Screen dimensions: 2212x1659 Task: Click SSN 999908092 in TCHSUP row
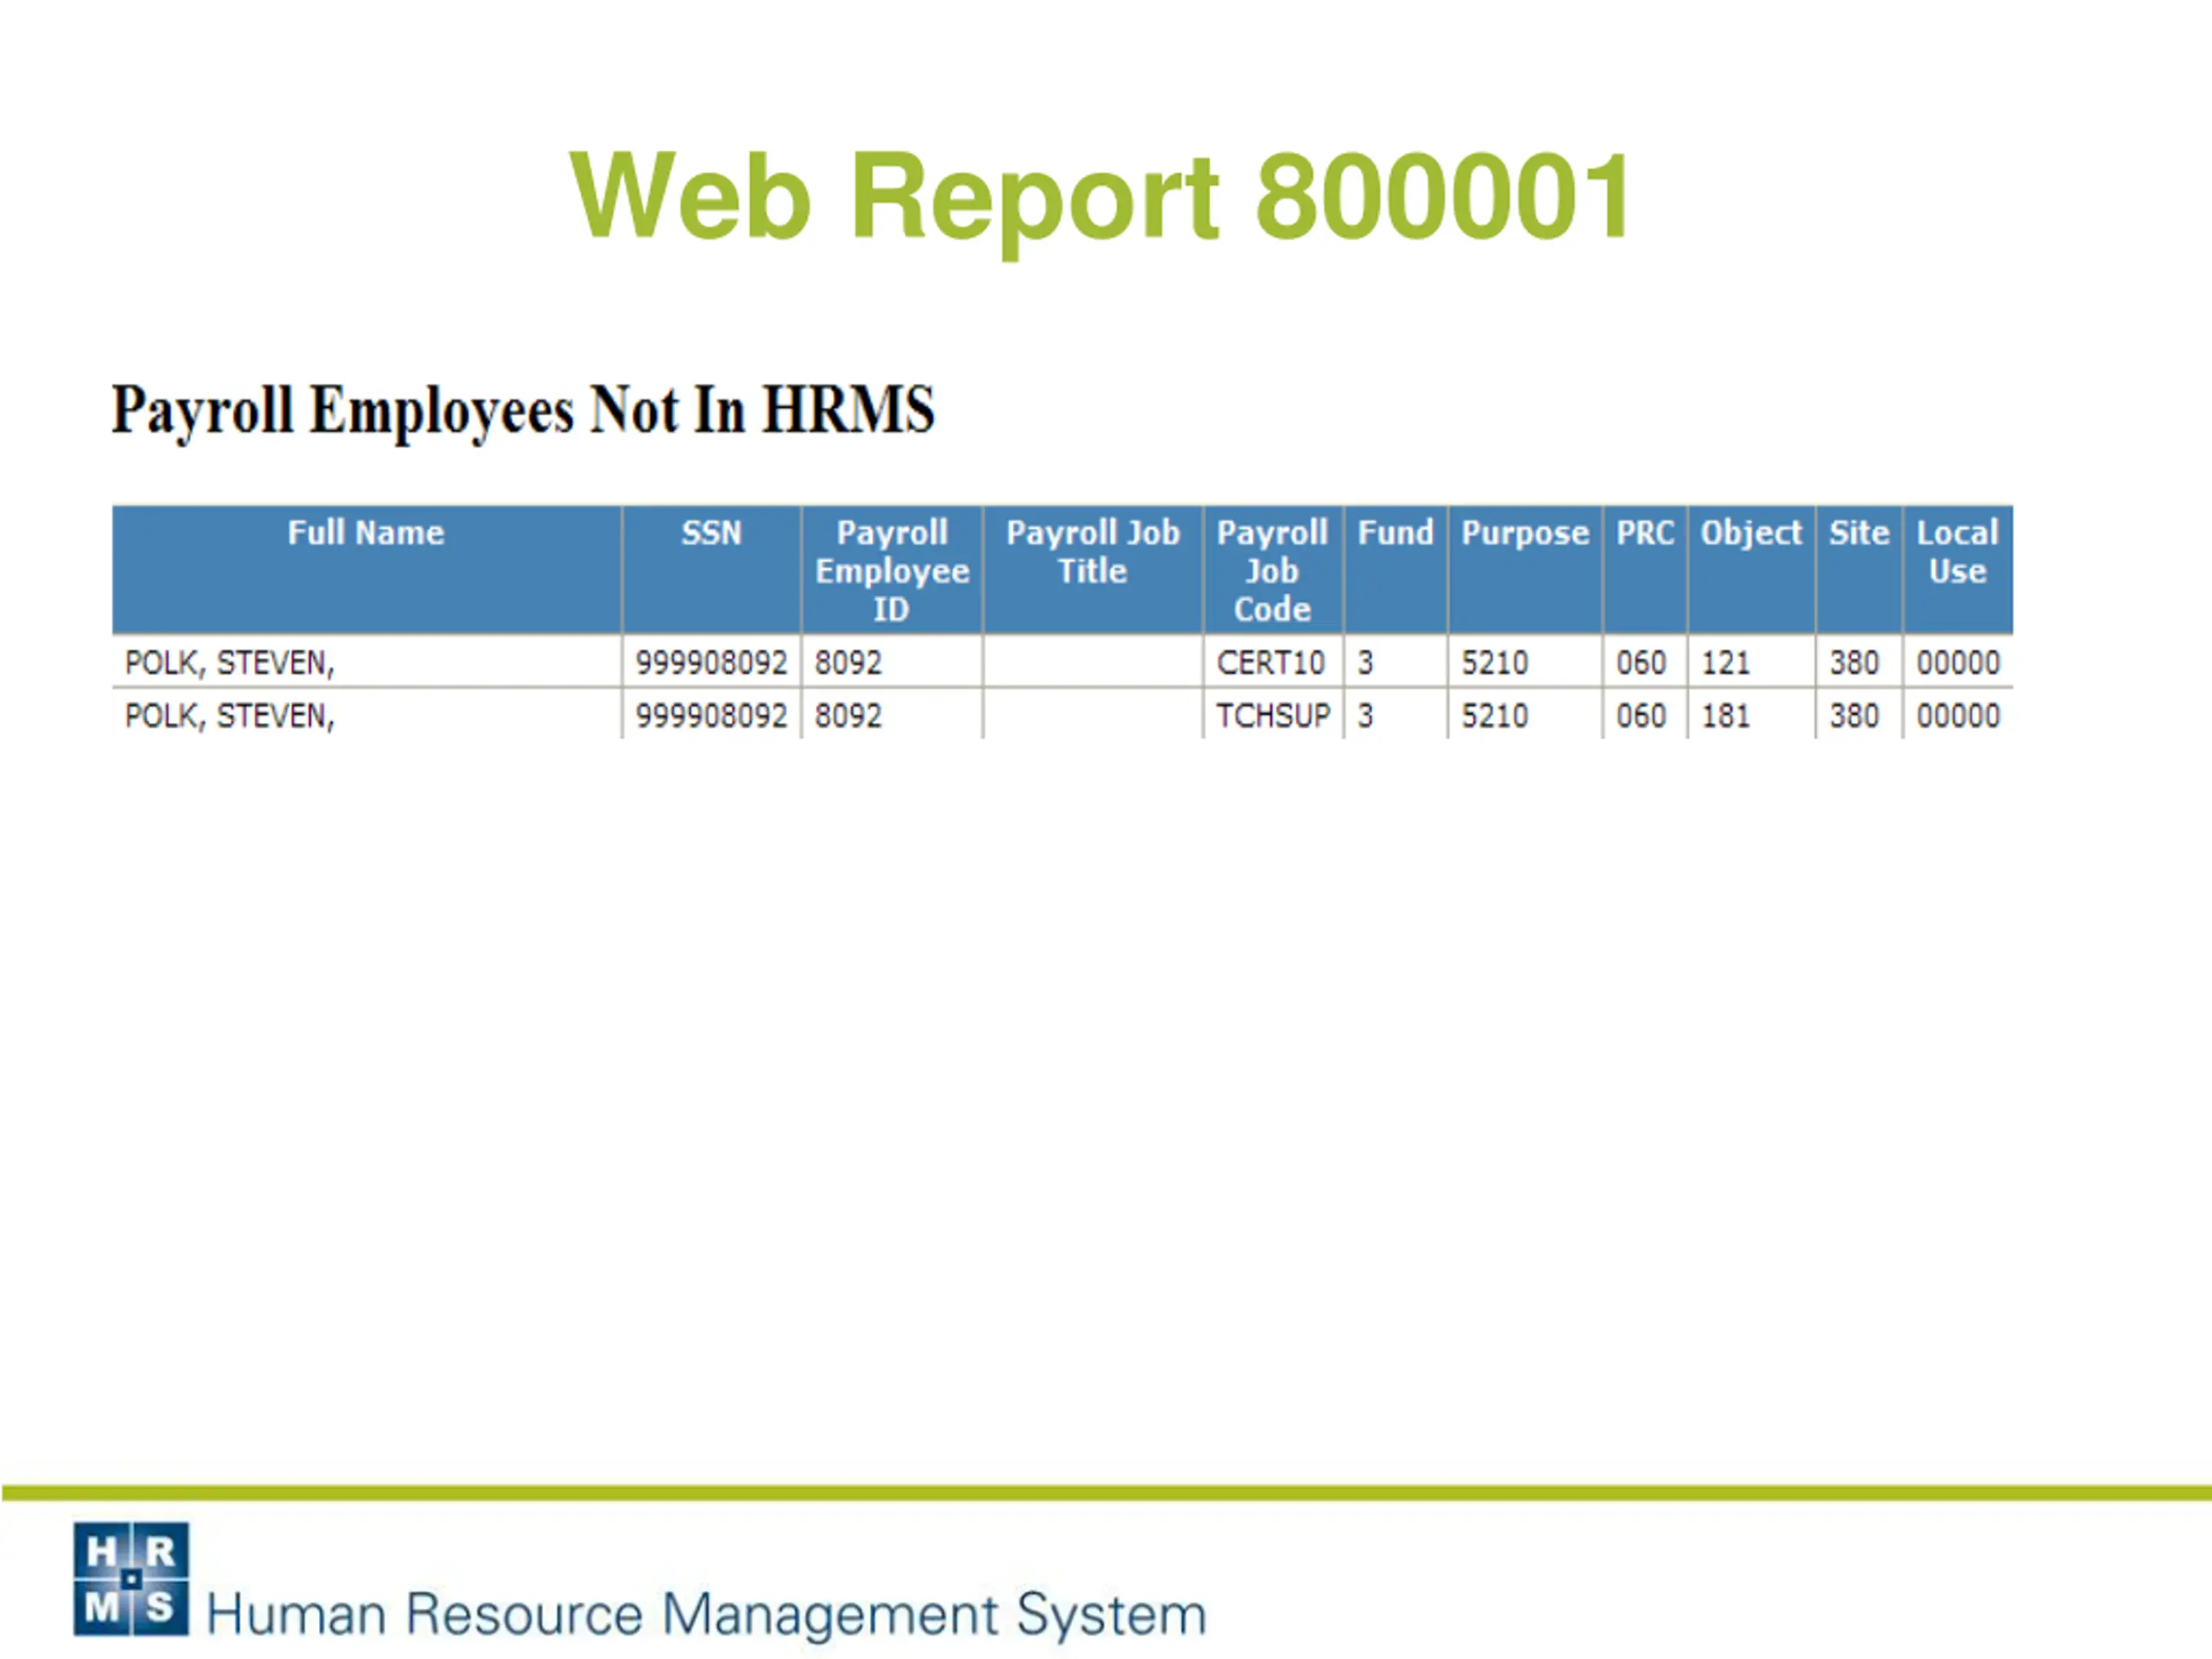coord(711,715)
